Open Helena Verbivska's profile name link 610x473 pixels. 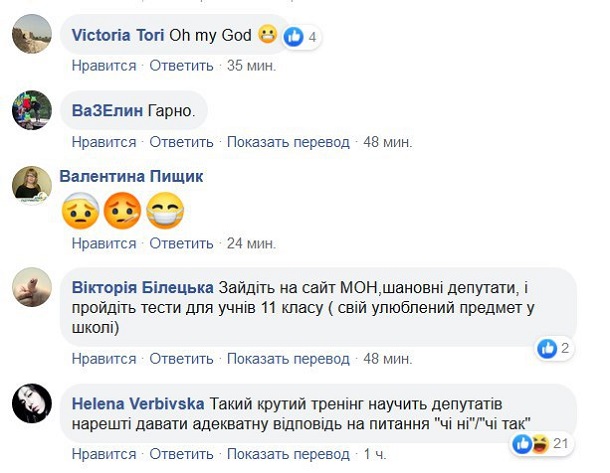(x=137, y=403)
